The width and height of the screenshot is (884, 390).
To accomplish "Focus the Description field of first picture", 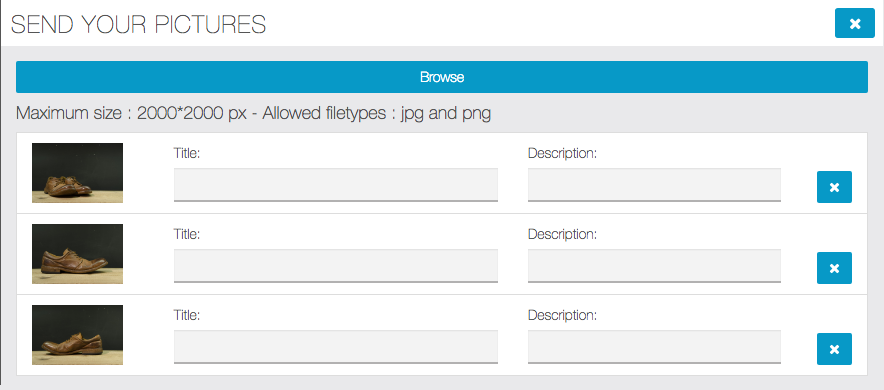I will click(x=654, y=184).
